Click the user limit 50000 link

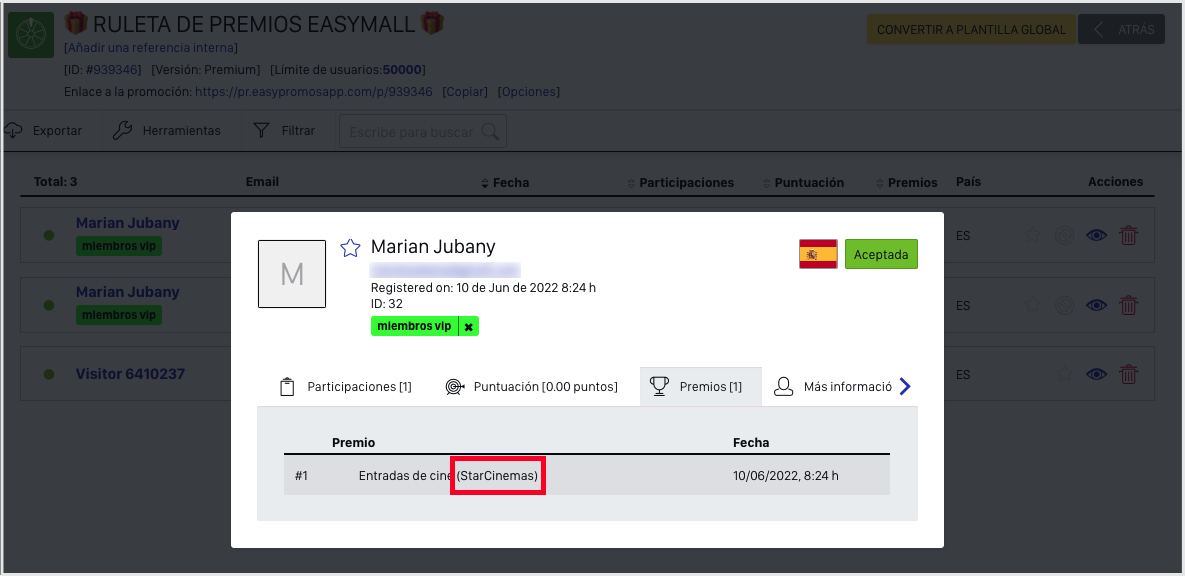[402, 70]
